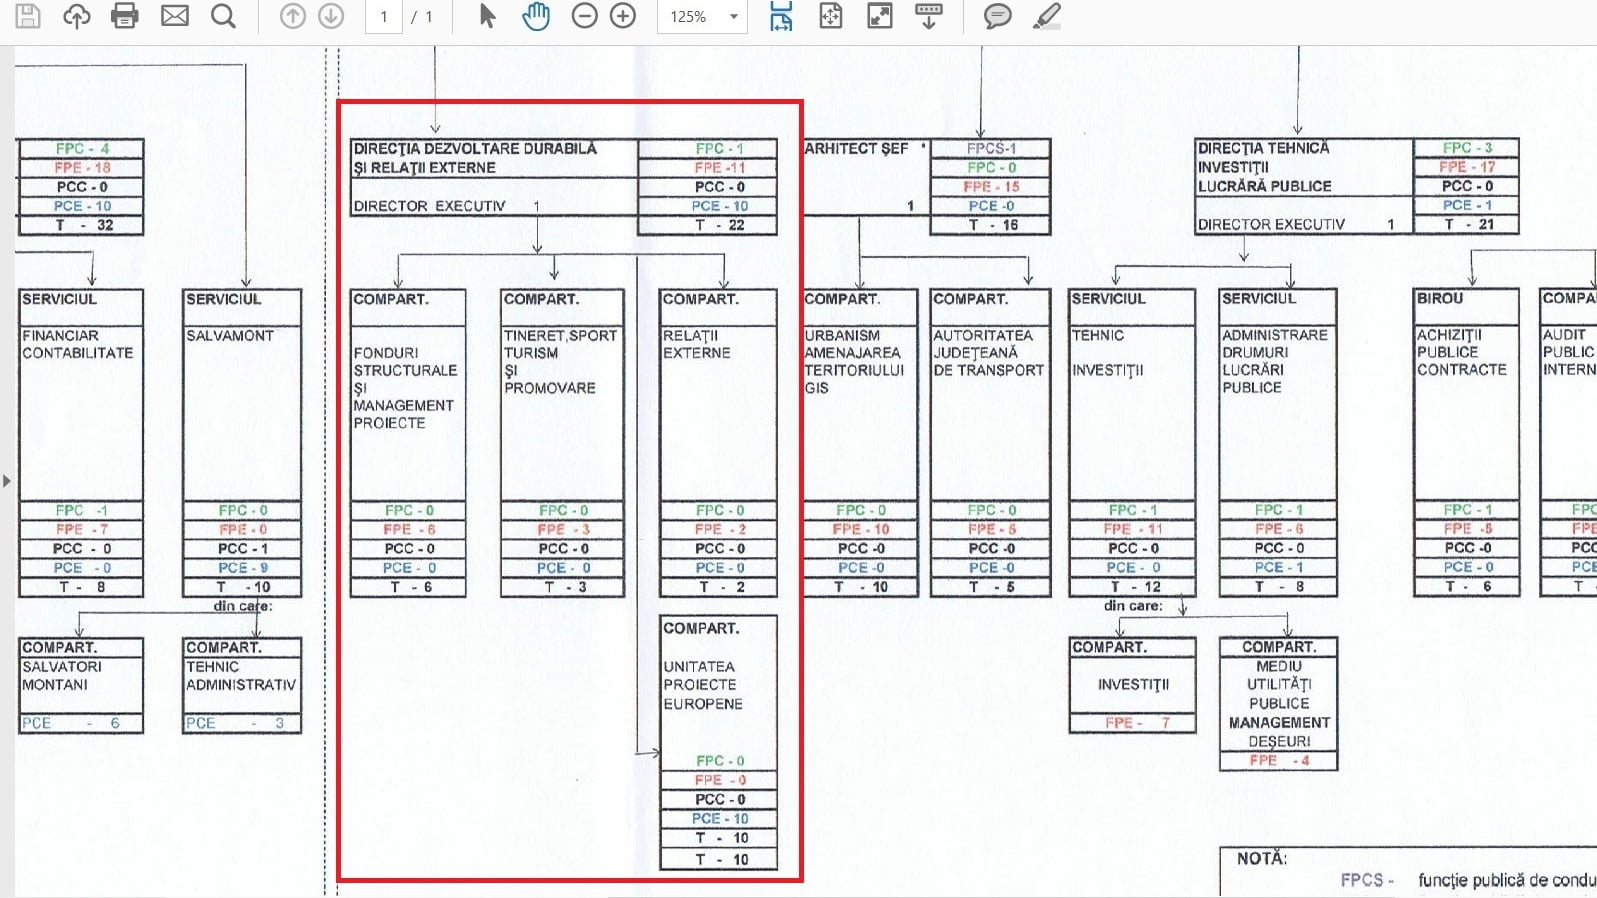Enter full screen mode
The height and width of the screenshot is (898, 1597).
click(x=880, y=16)
